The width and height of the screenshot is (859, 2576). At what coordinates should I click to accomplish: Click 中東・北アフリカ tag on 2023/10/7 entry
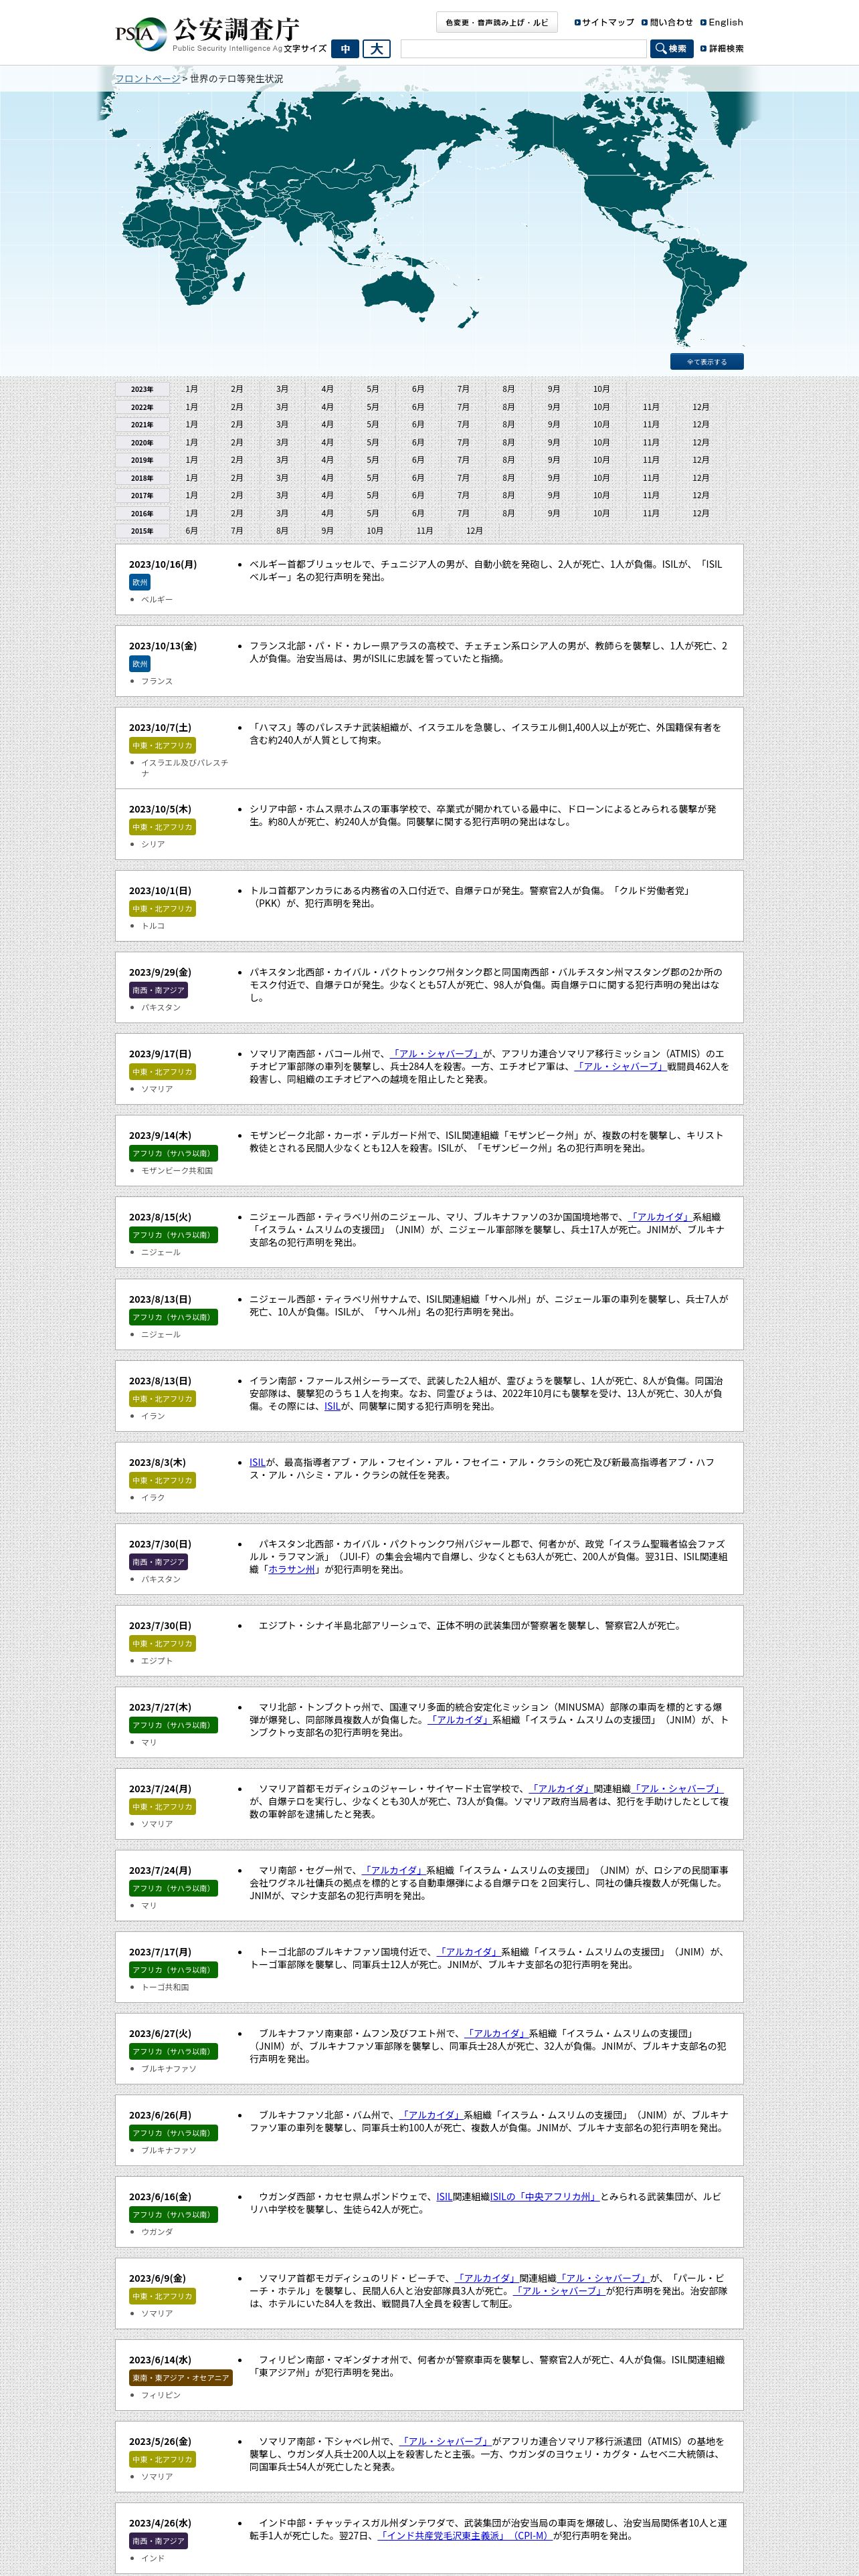coord(162,746)
